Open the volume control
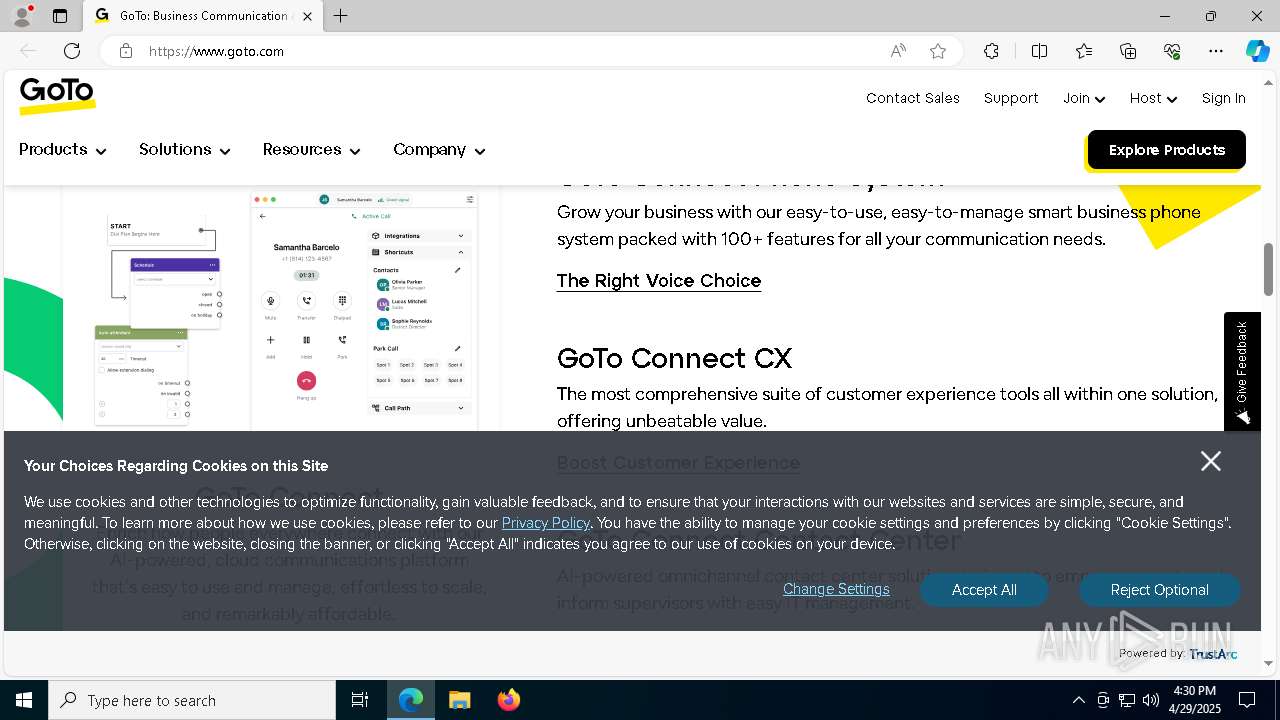Image resolution: width=1280 pixels, height=720 pixels. [x=1151, y=700]
